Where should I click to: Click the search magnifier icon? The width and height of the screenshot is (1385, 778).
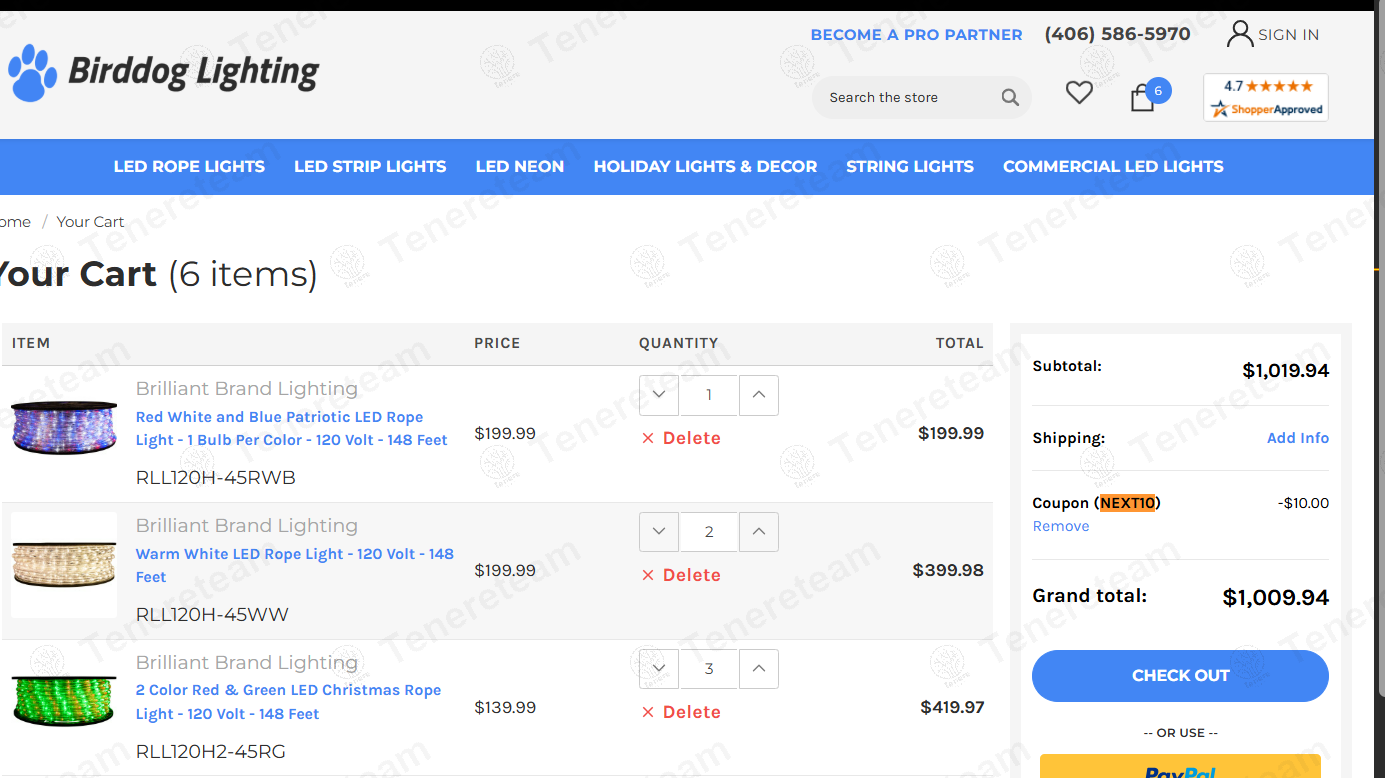click(x=1010, y=98)
